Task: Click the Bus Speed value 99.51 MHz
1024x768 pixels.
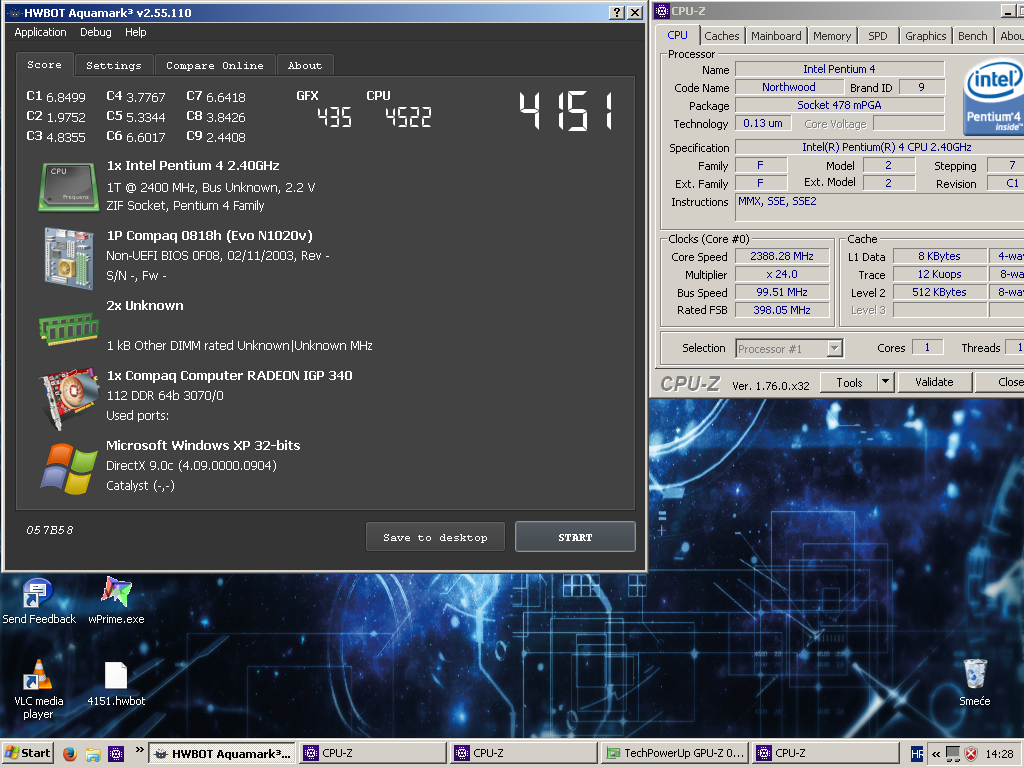Action: [x=782, y=292]
